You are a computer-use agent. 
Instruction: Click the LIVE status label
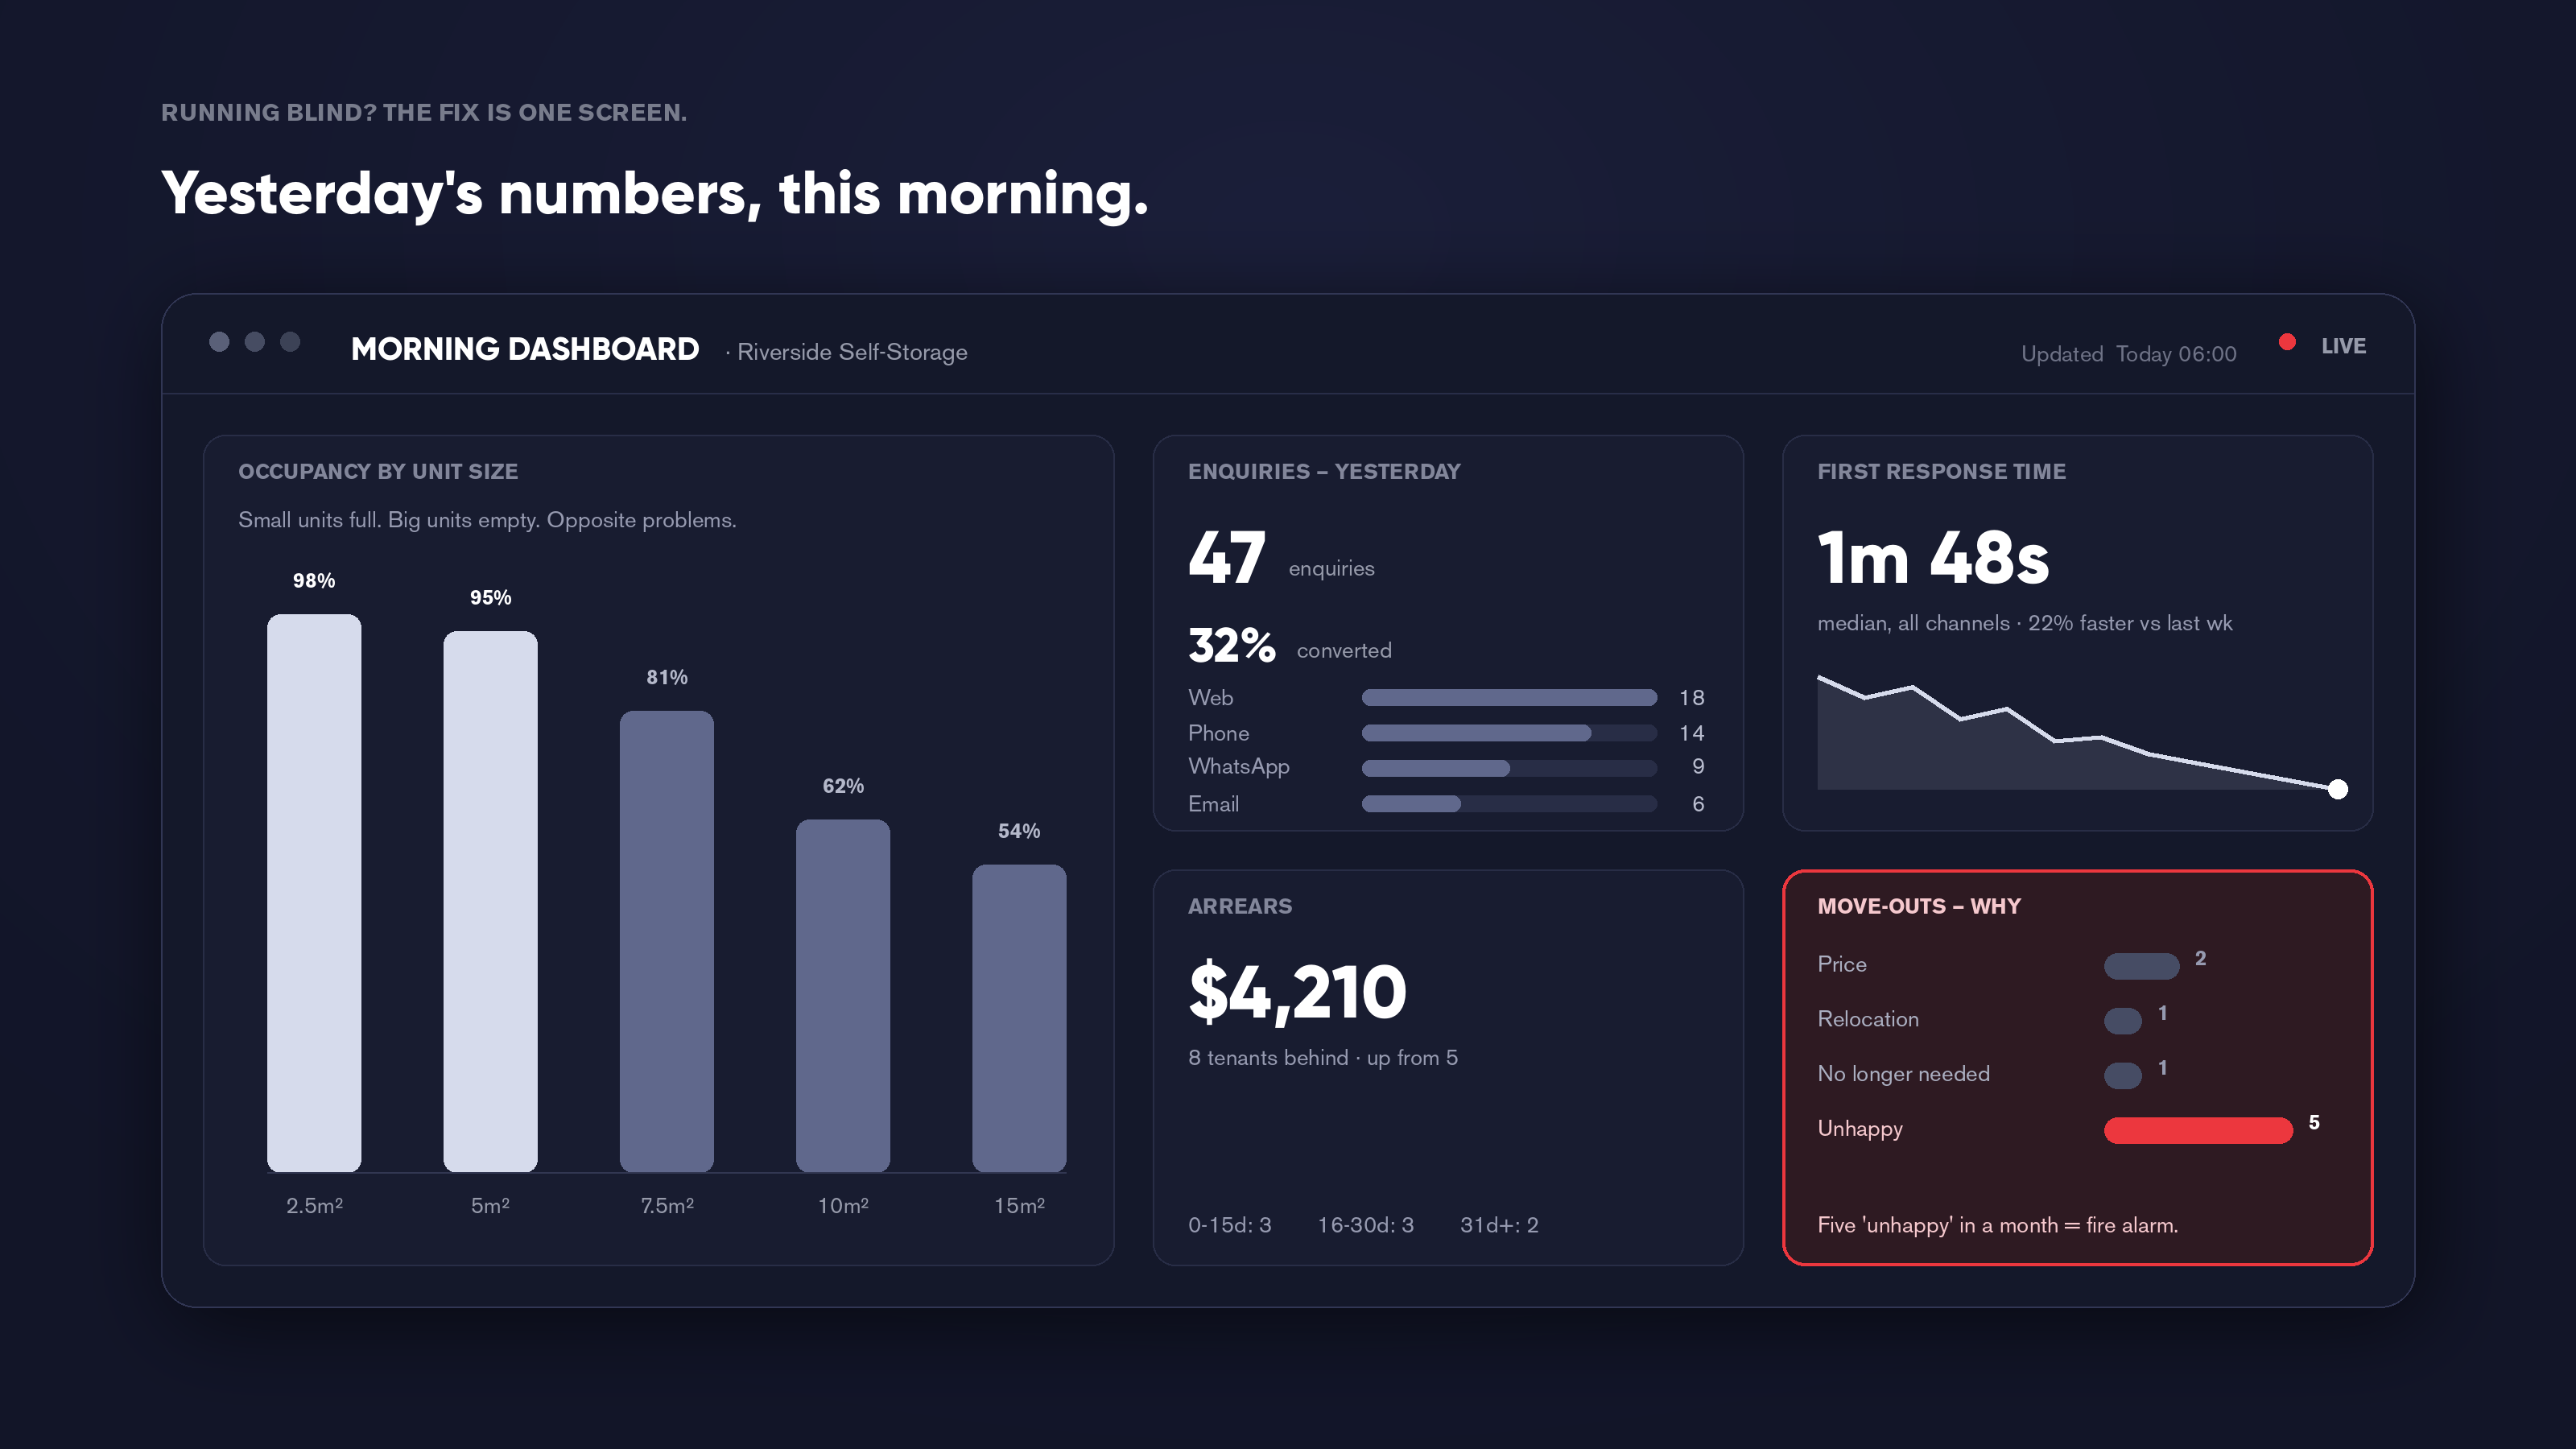[2343, 346]
